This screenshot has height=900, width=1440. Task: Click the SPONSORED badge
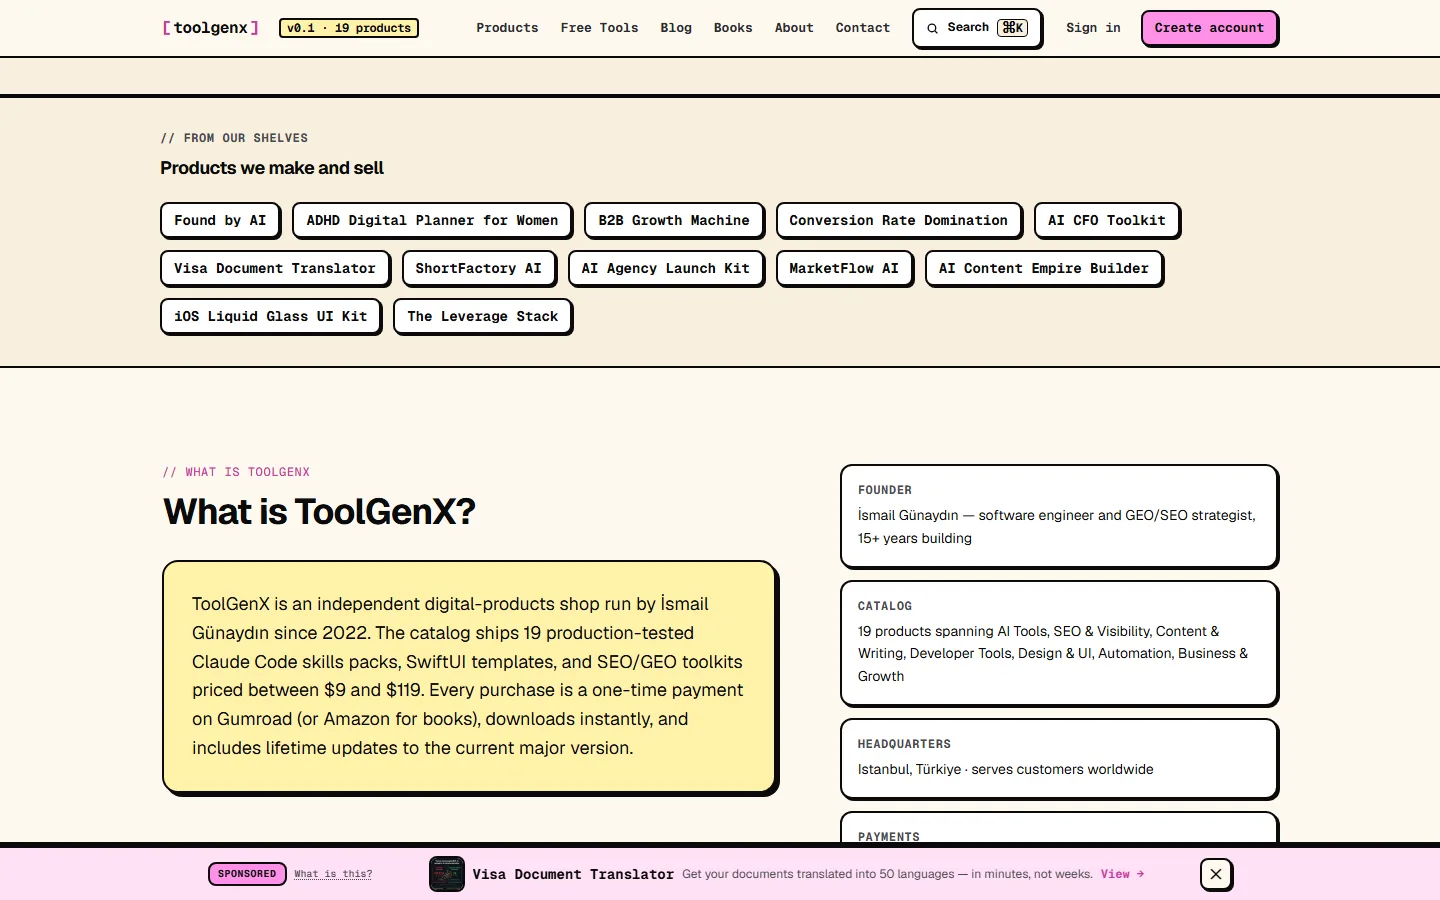pos(247,874)
